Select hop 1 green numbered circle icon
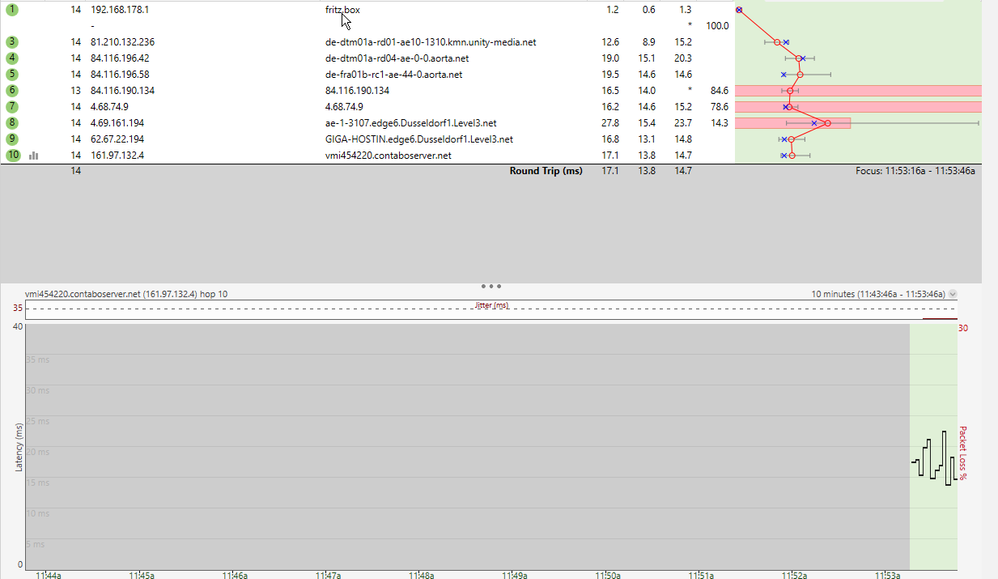 pos(10,10)
